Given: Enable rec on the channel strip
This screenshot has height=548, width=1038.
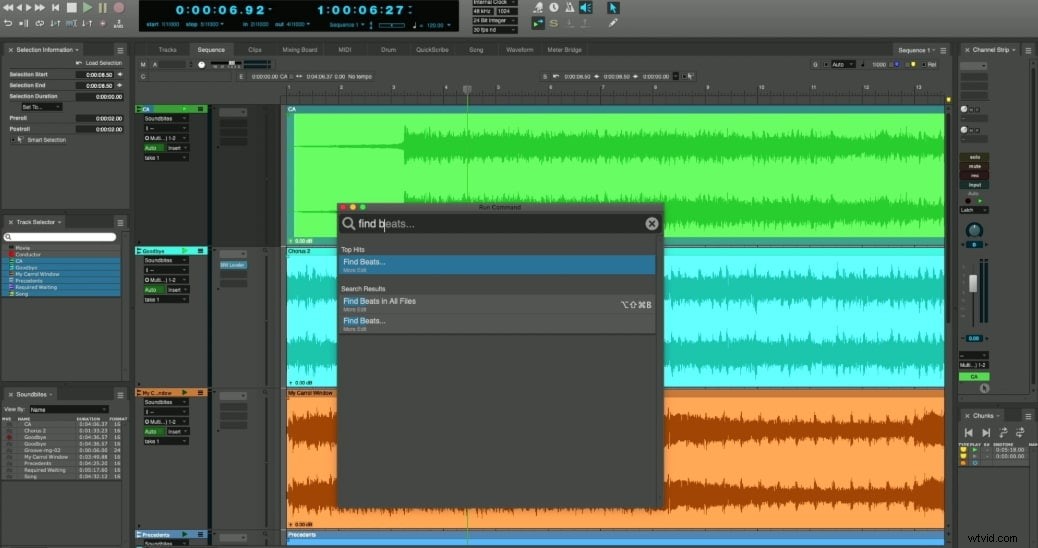Looking at the screenshot, I should point(974,176).
